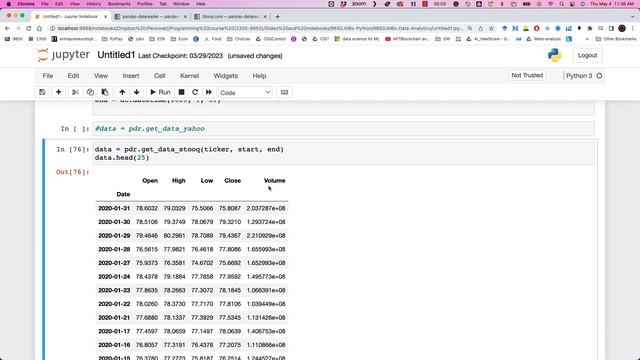The image size is (640, 360).
Task: Open macOS History menu
Action: pos(93,4)
